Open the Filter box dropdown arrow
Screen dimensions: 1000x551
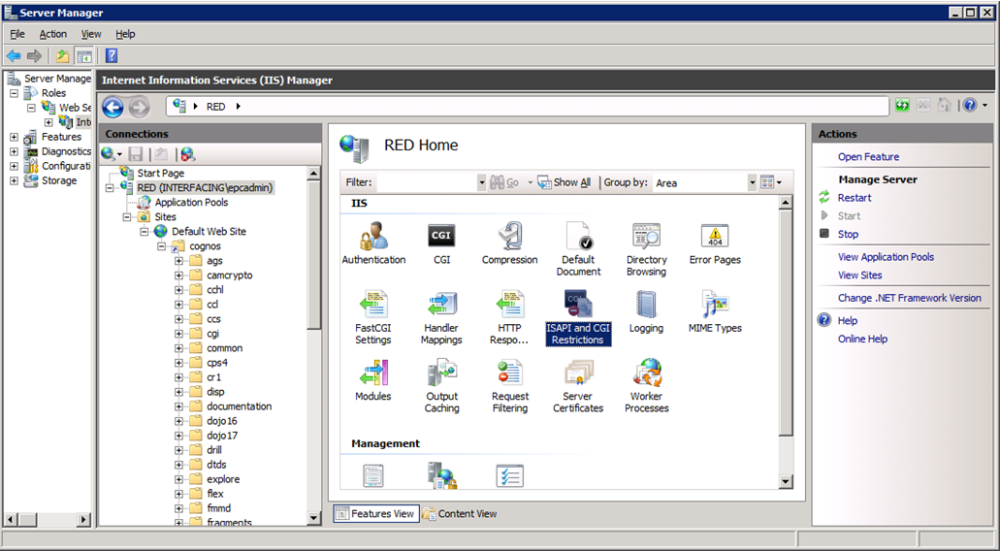click(x=482, y=183)
